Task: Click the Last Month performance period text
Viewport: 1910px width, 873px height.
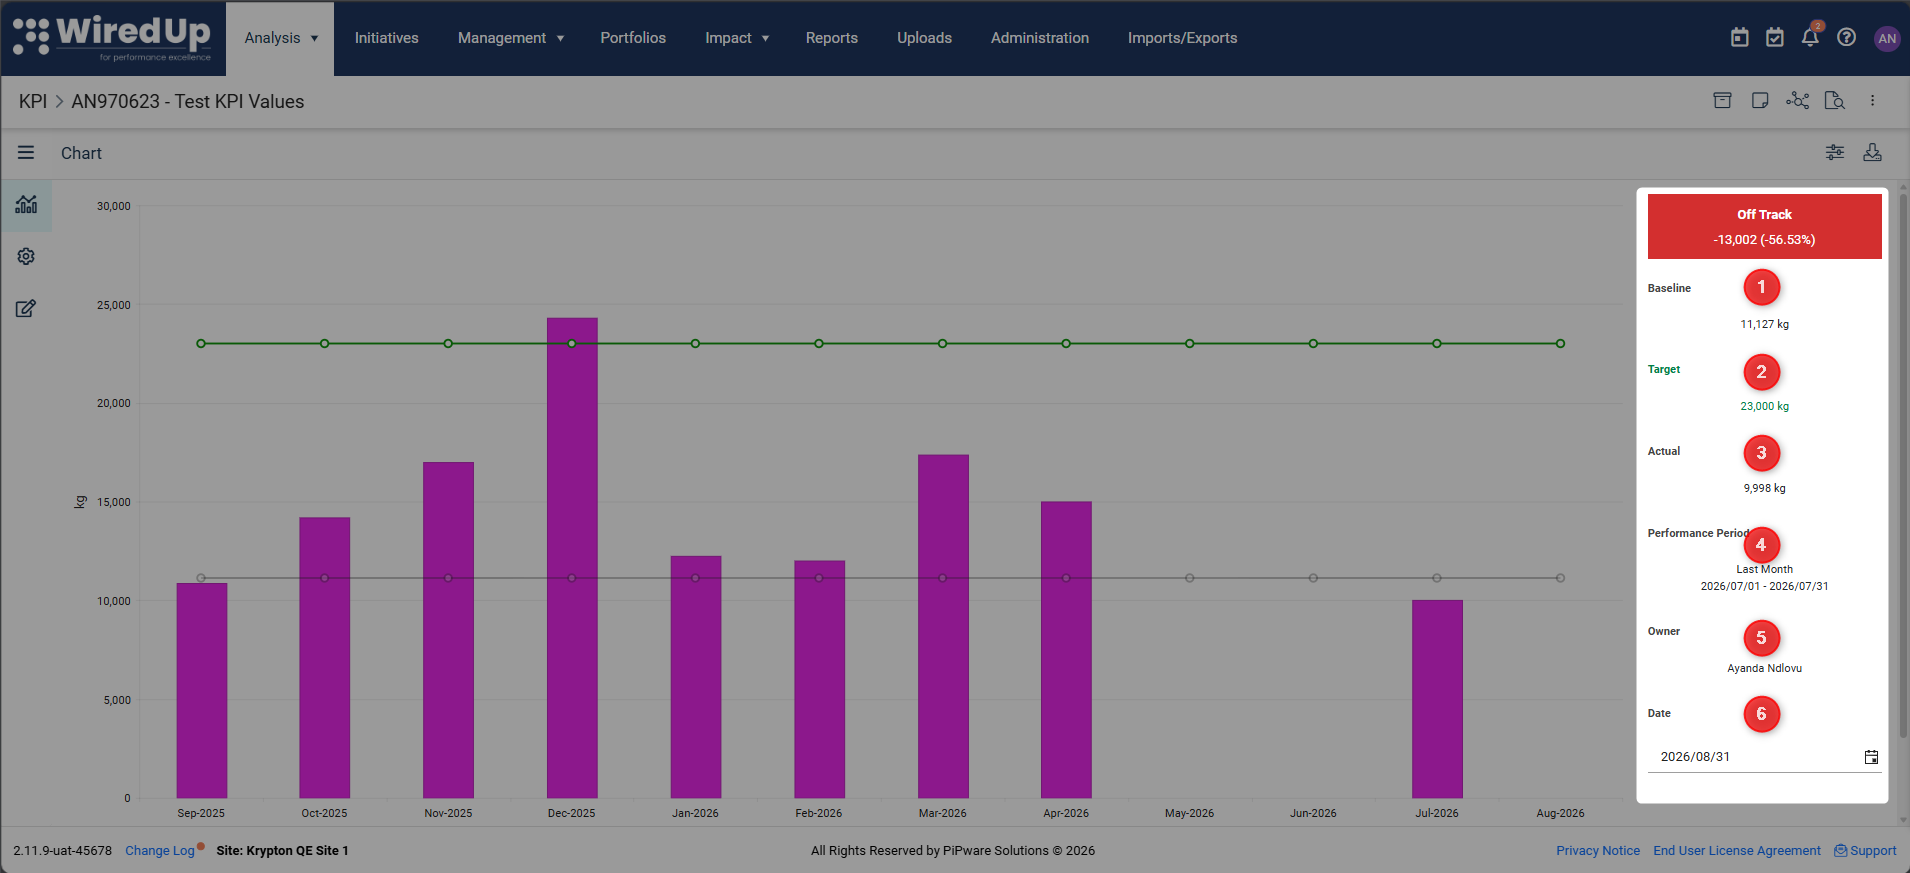Action: [x=1765, y=569]
